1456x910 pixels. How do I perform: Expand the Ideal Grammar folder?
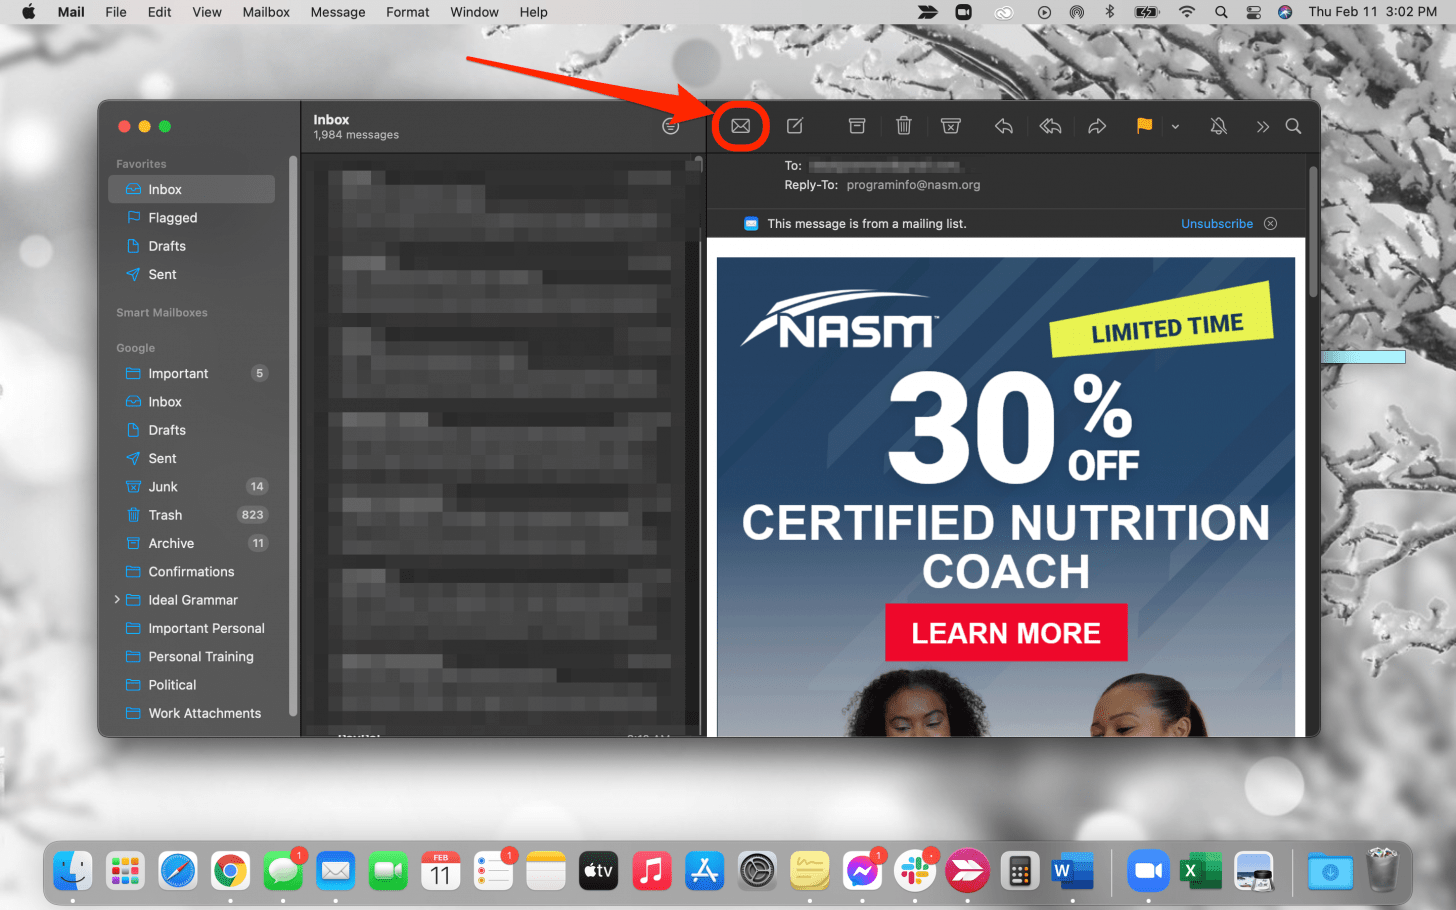click(x=117, y=600)
